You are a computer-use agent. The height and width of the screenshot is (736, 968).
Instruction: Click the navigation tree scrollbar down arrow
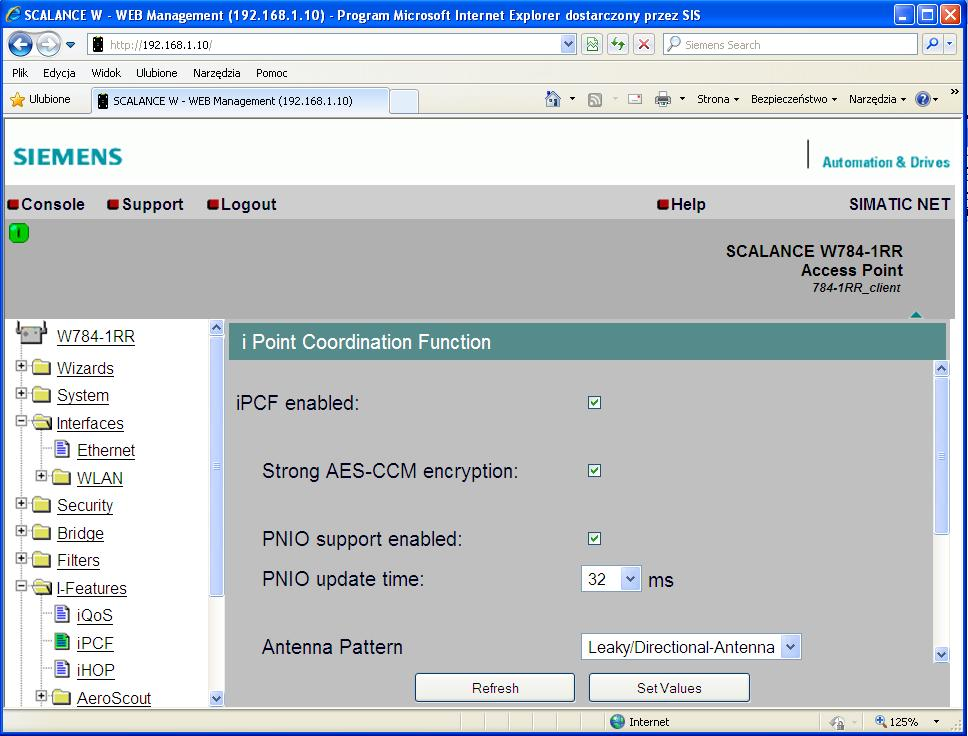(216, 698)
